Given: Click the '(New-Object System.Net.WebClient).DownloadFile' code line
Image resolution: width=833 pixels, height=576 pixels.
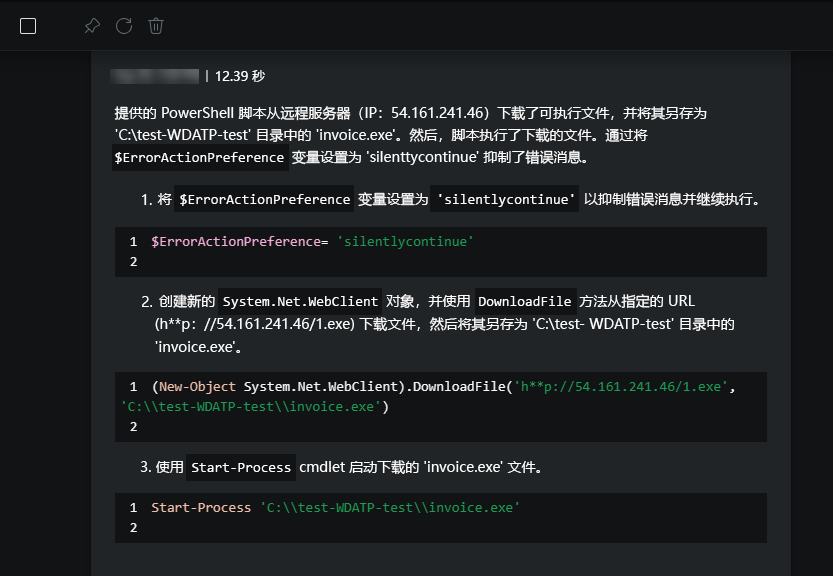Looking at the screenshot, I should [443, 387].
